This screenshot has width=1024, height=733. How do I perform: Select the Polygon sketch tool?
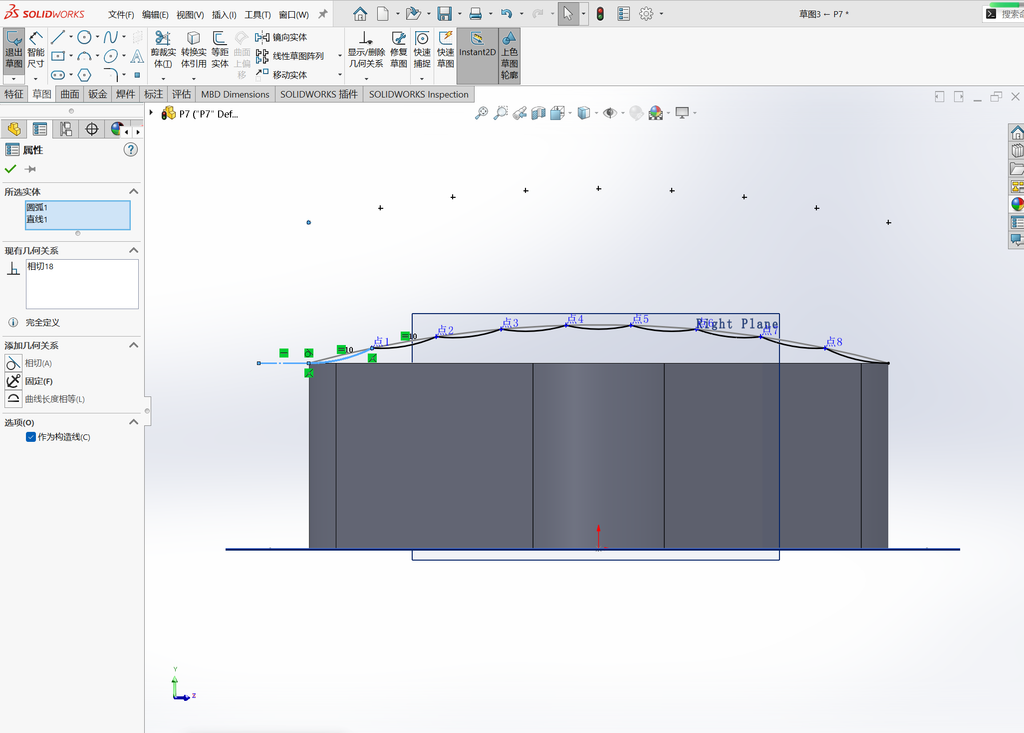pyautogui.click(x=84, y=74)
